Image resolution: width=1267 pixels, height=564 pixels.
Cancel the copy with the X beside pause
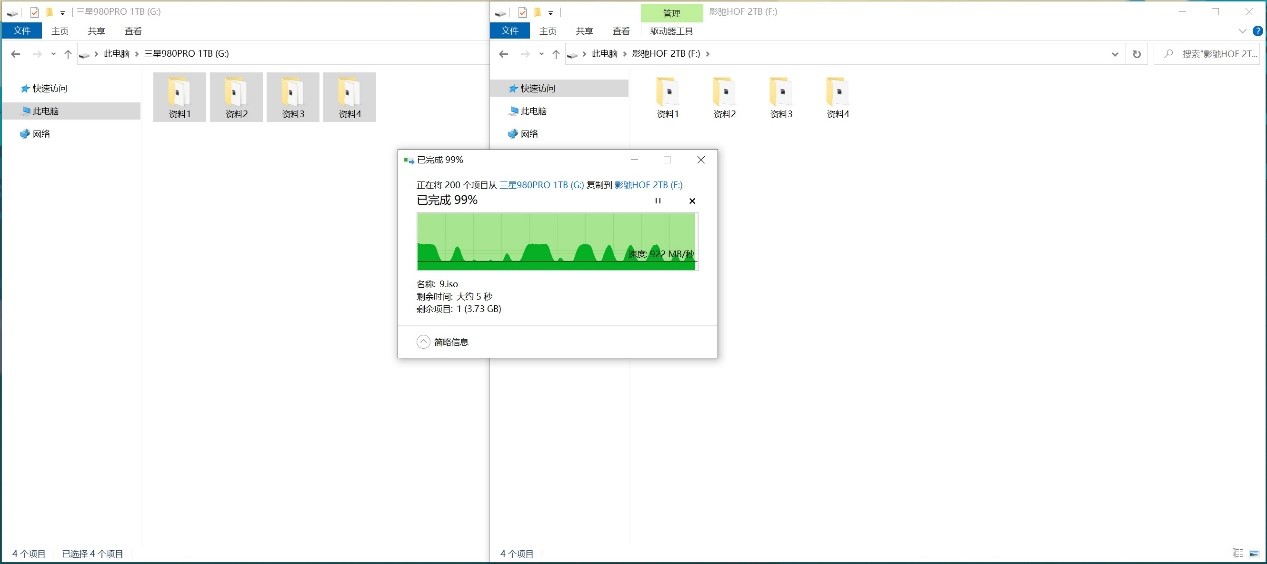coord(692,201)
